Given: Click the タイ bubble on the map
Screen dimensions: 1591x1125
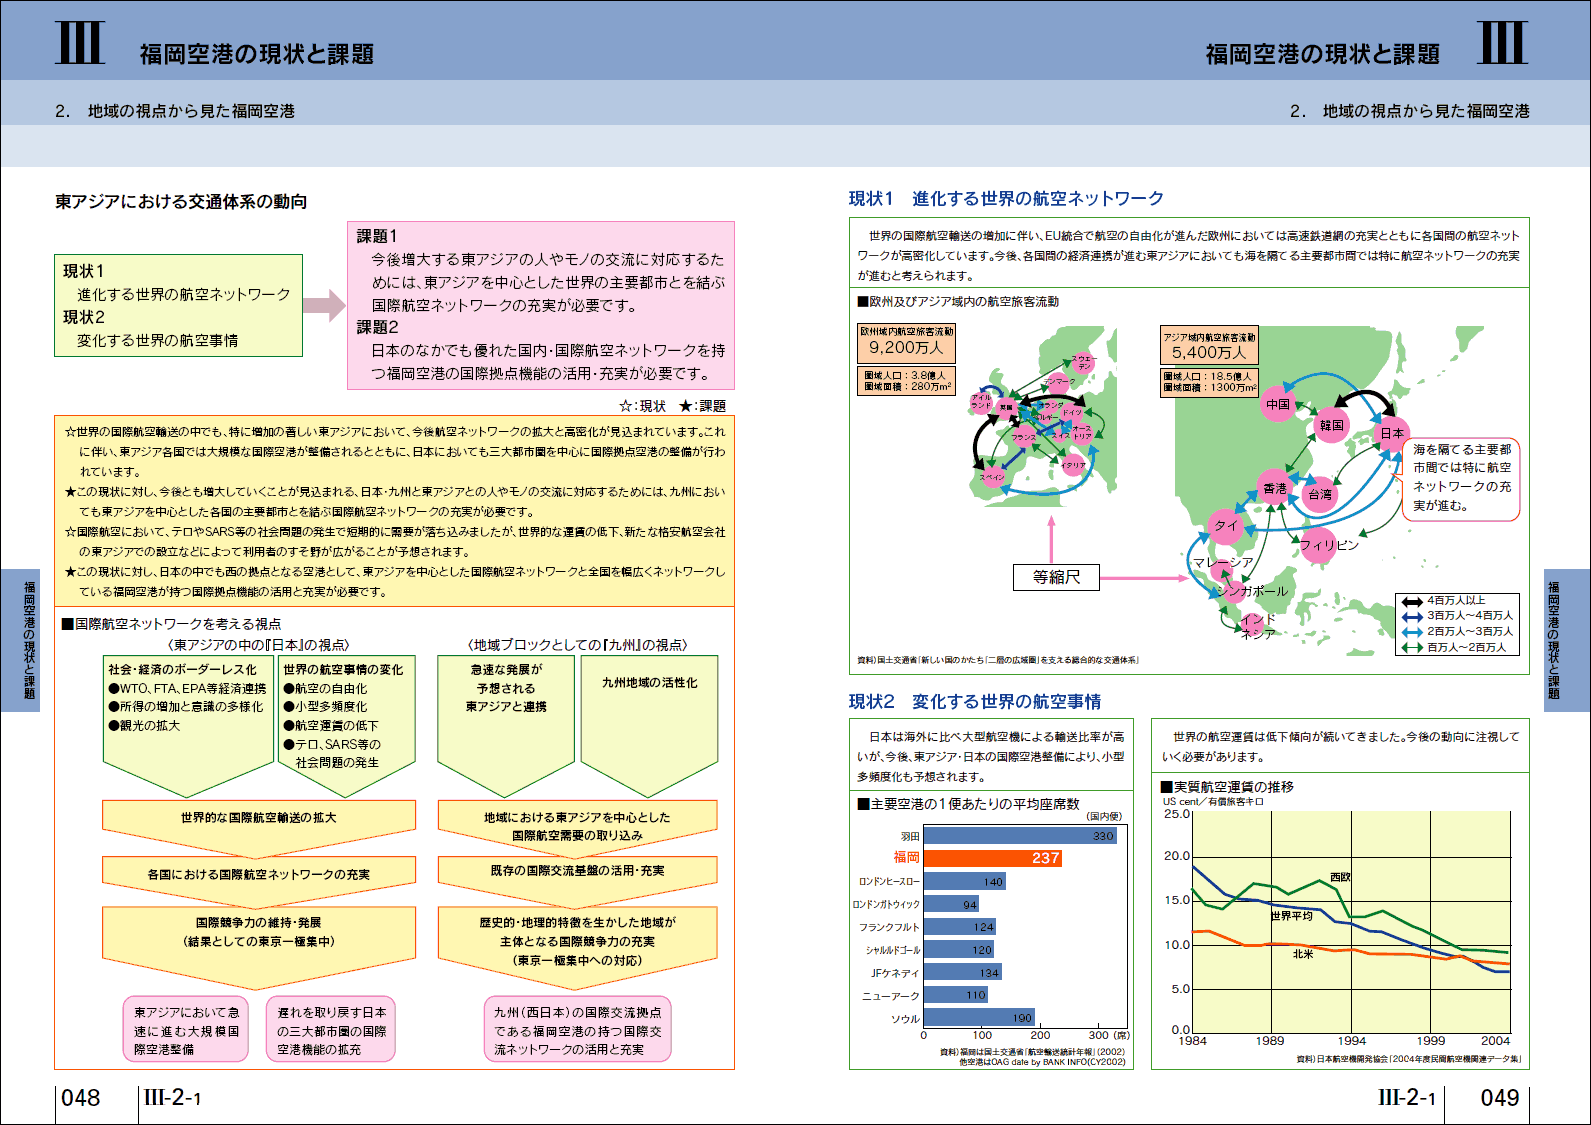Looking at the screenshot, I should 1226,526.
